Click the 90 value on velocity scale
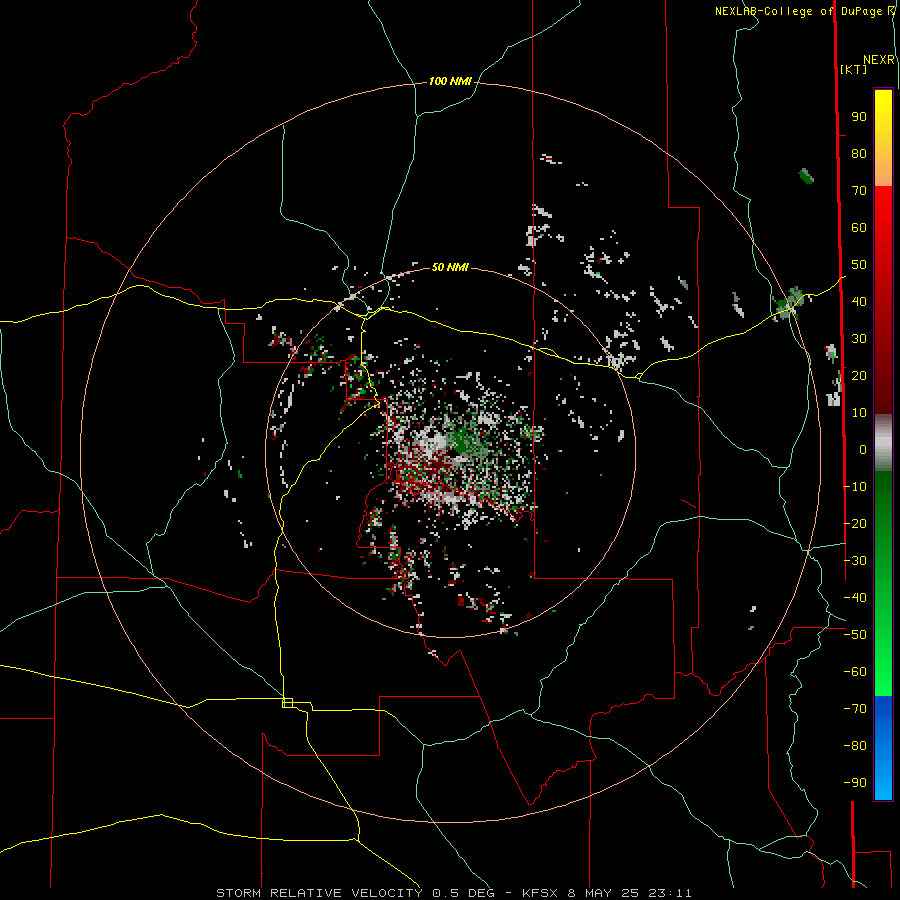Screen dimensions: 900x900 tap(859, 117)
